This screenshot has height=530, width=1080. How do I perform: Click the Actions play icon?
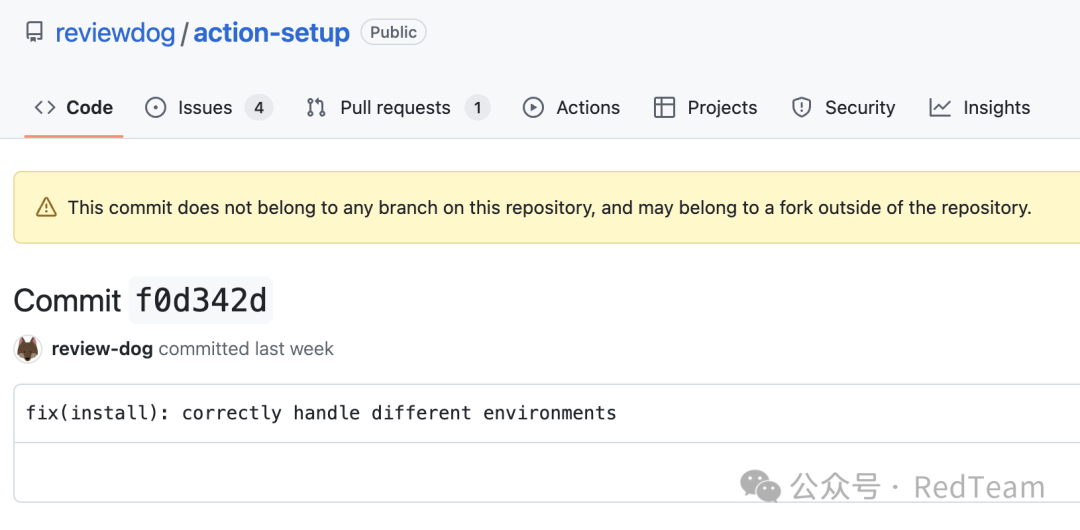pyautogui.click(x=533, y=108)
